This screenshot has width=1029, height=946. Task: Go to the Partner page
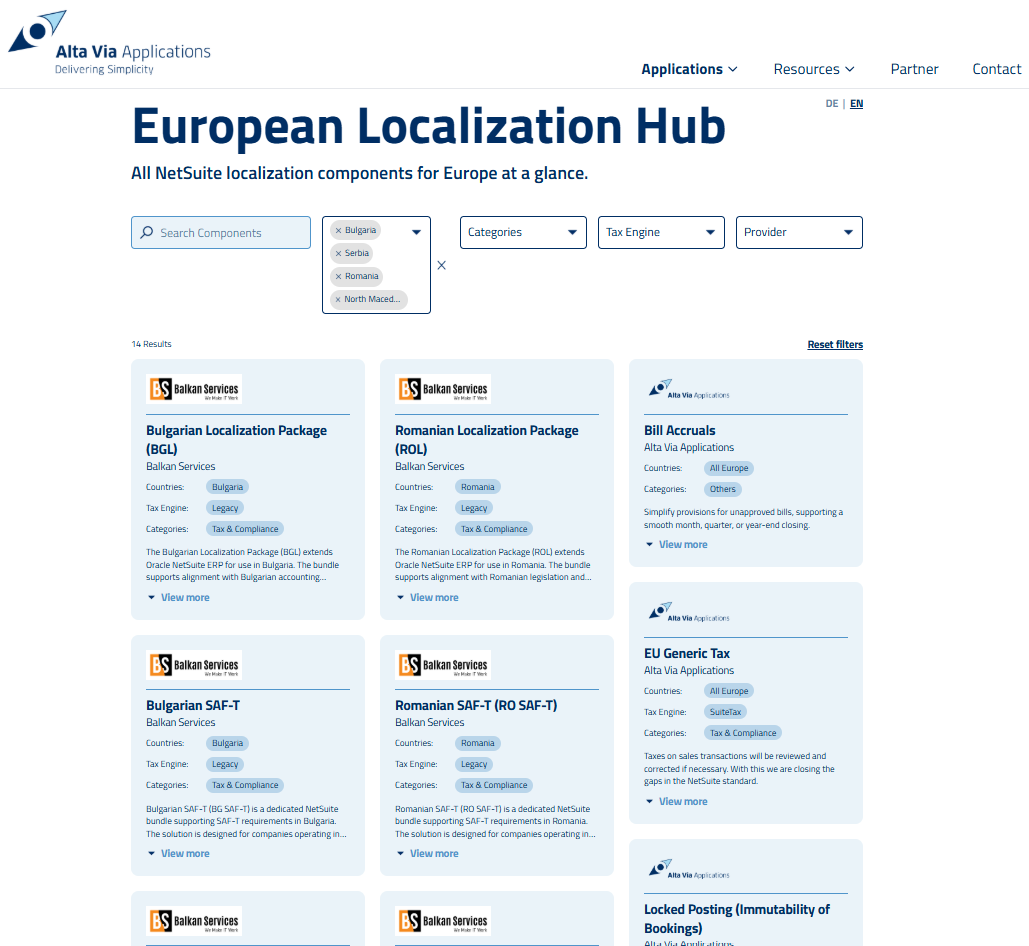pyautogui.click(x=914, y=69)
